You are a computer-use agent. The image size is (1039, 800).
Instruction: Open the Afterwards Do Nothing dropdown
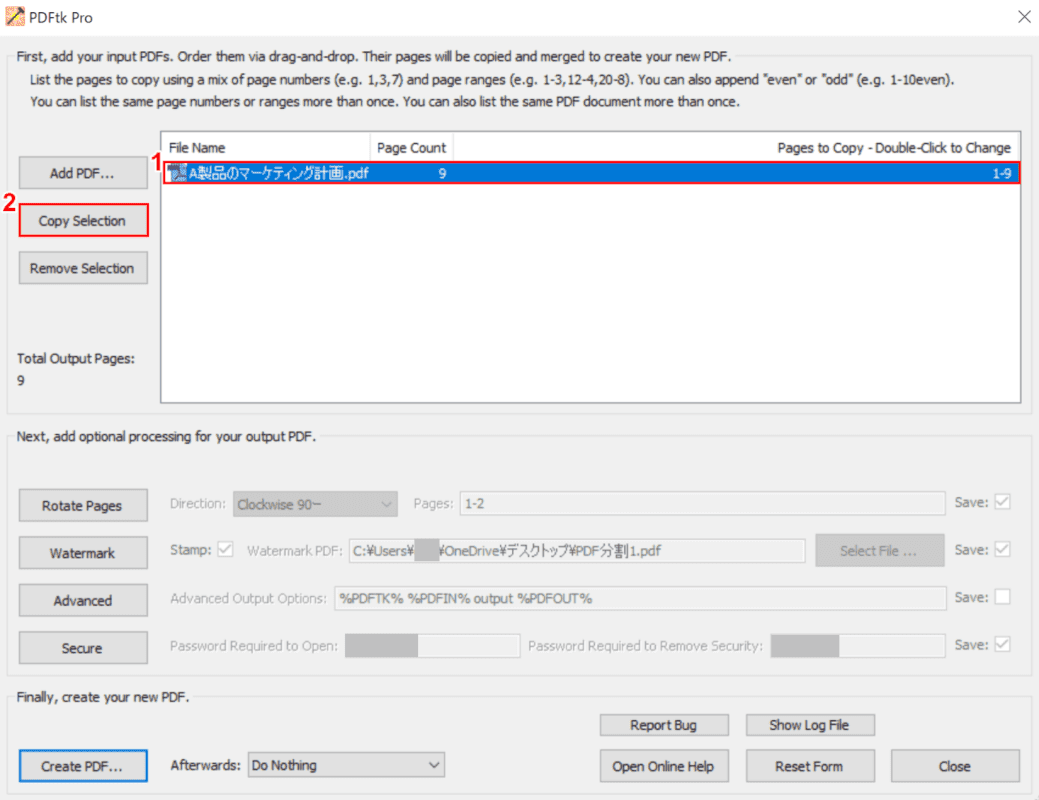coord(346,765)
